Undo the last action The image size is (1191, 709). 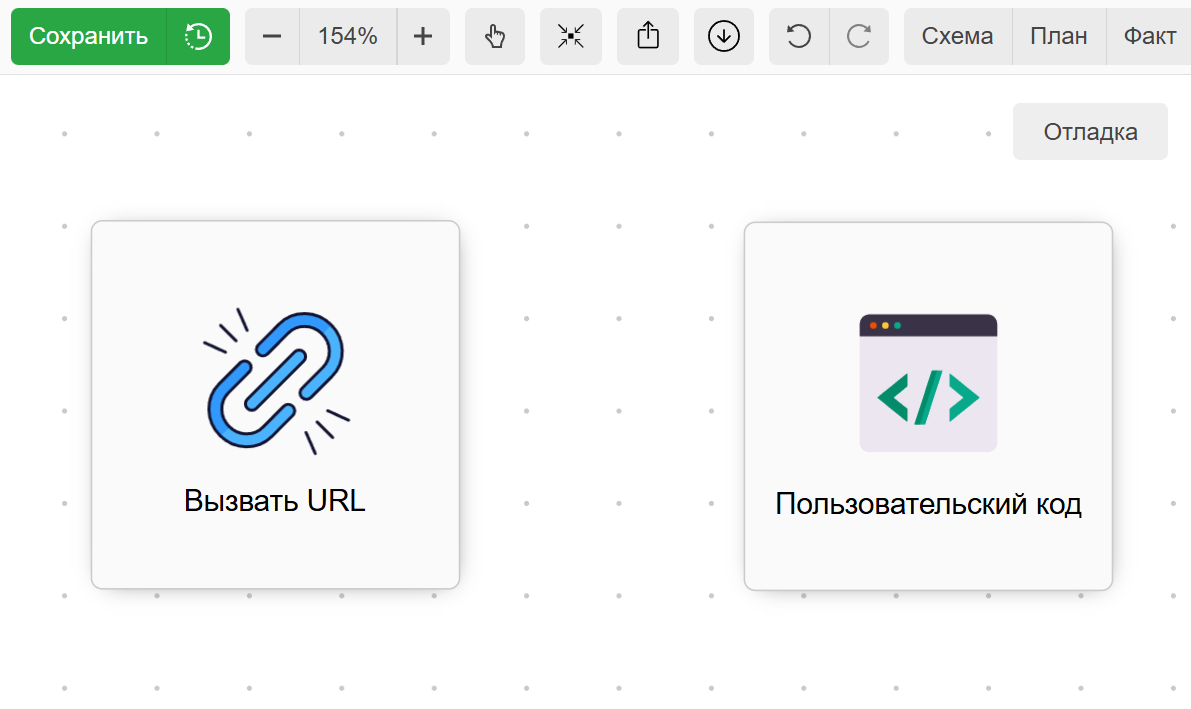[799, 37]
